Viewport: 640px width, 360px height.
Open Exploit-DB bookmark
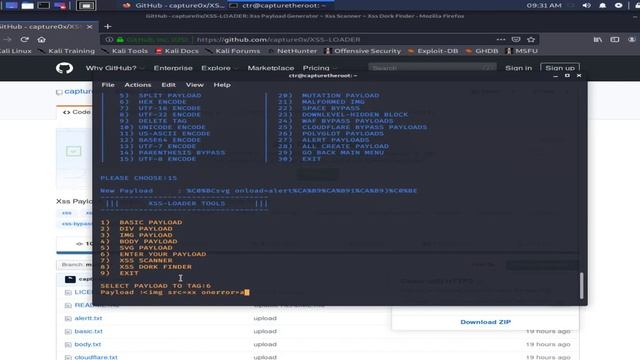click(433, 51)
